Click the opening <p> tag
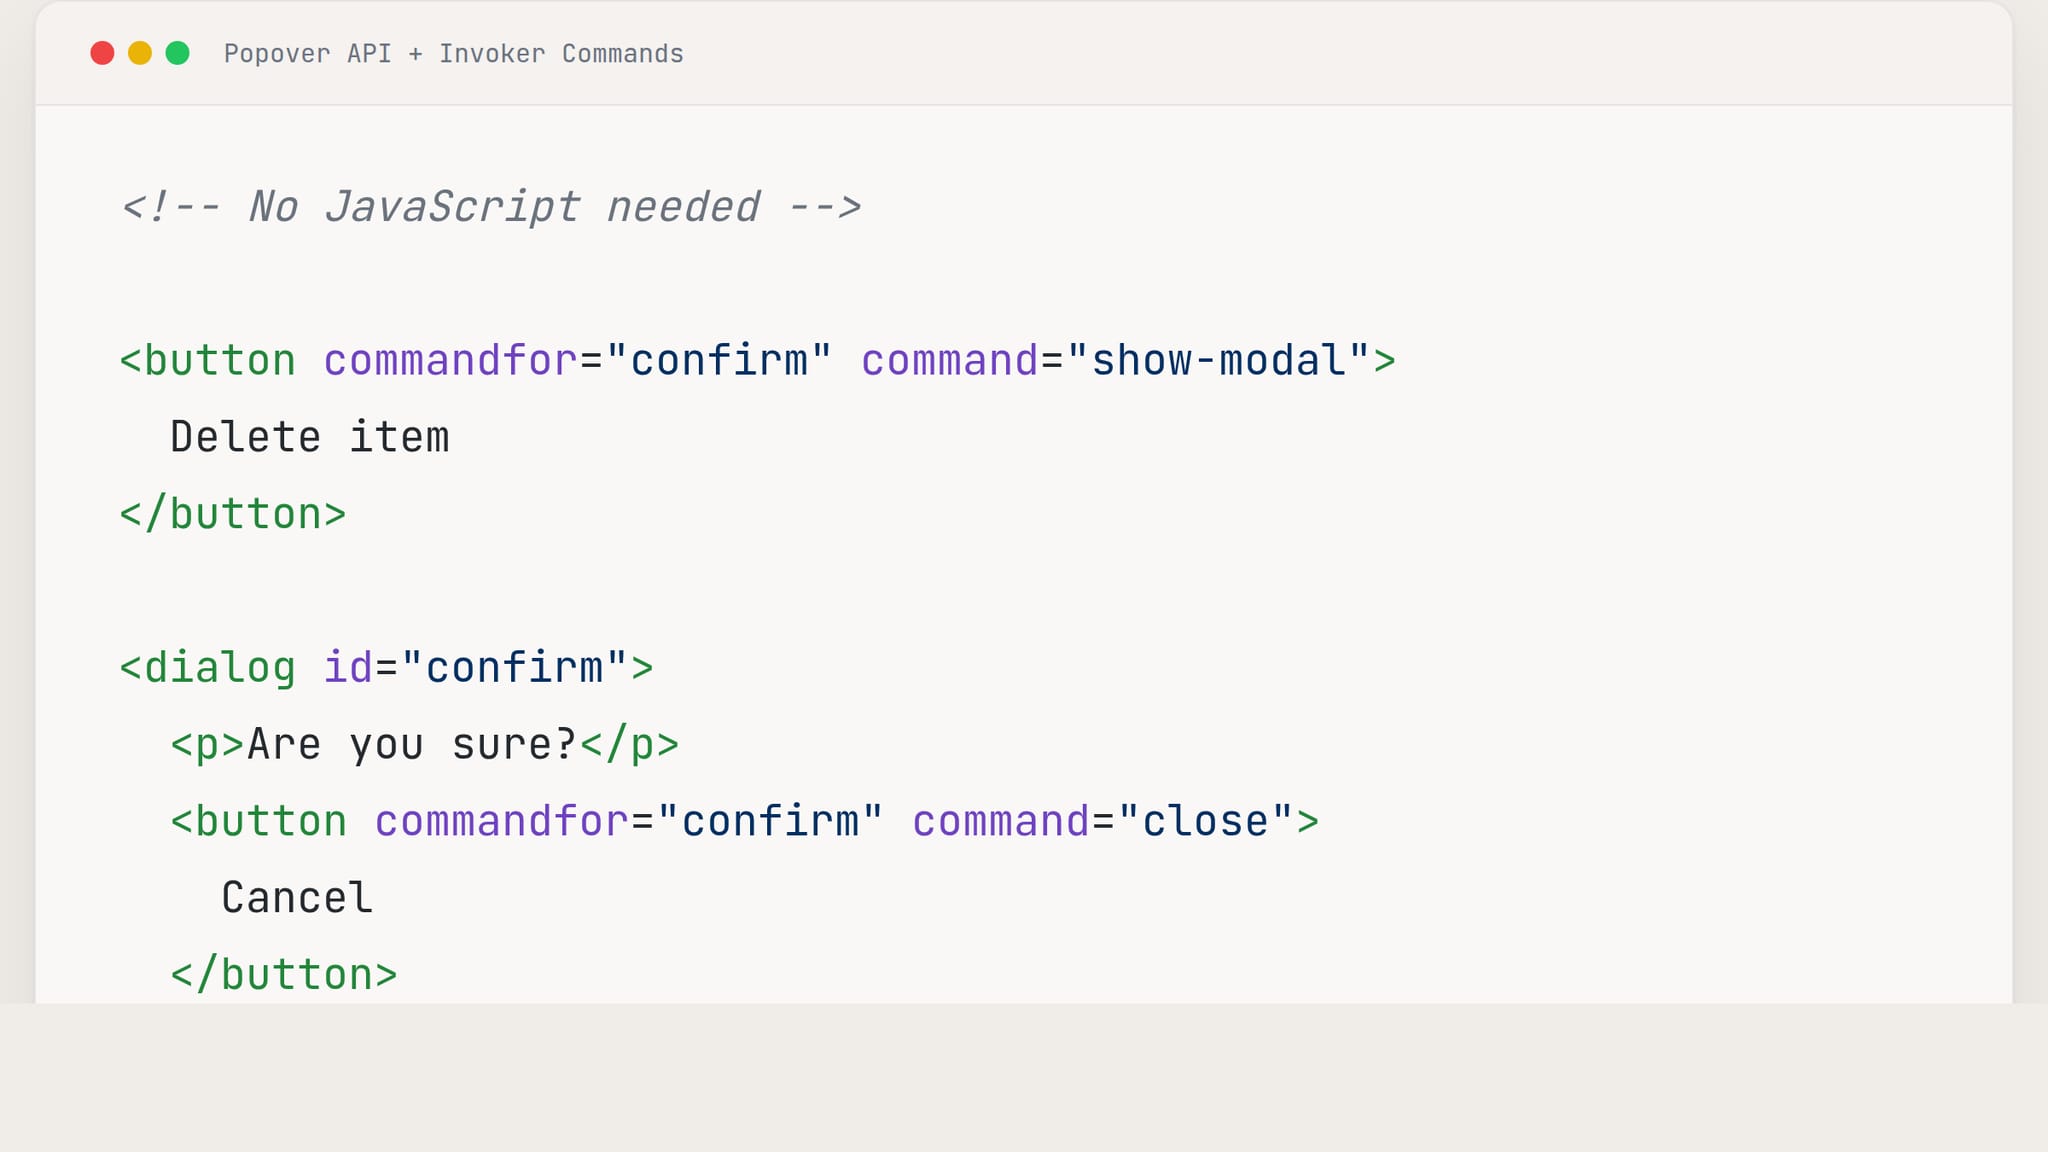Viewport: 2048px width, 1152px height. tap(207, 745)
